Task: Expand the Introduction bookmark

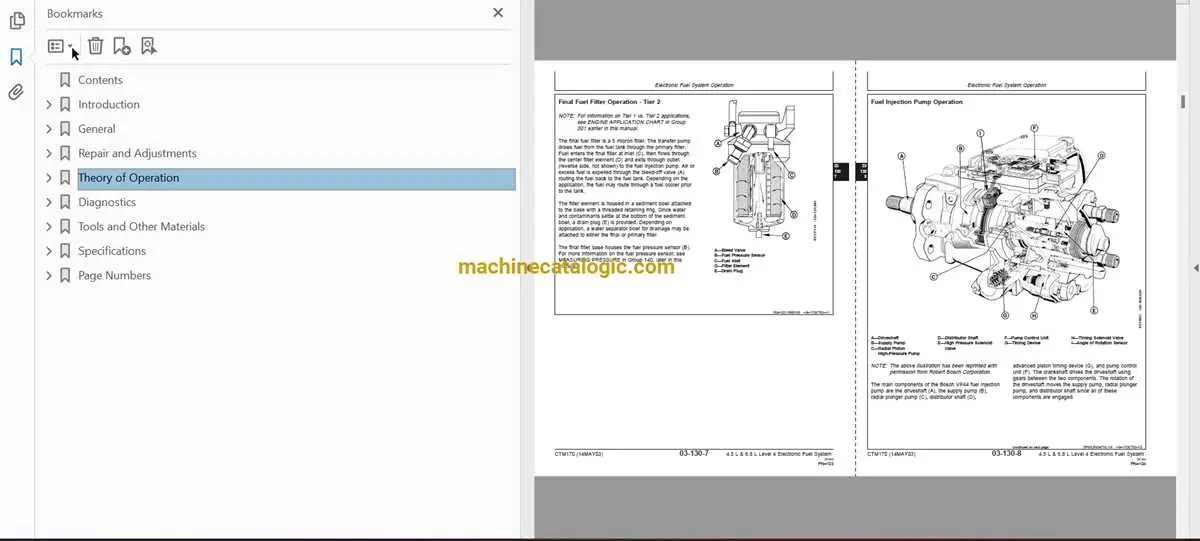Action: click(49, 104)
